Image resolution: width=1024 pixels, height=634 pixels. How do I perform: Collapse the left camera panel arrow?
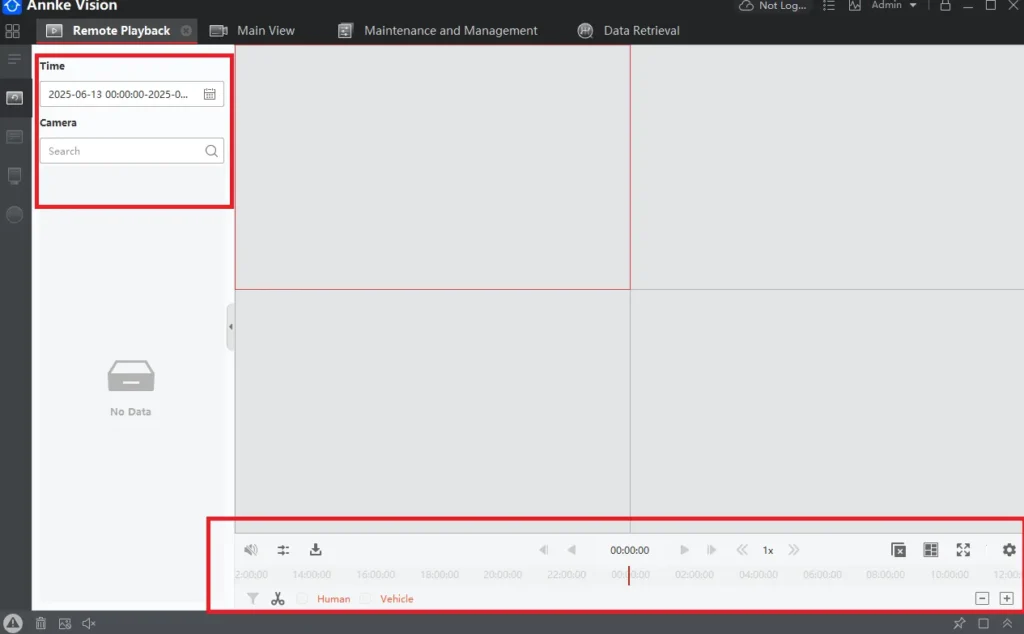coord(231,326)
